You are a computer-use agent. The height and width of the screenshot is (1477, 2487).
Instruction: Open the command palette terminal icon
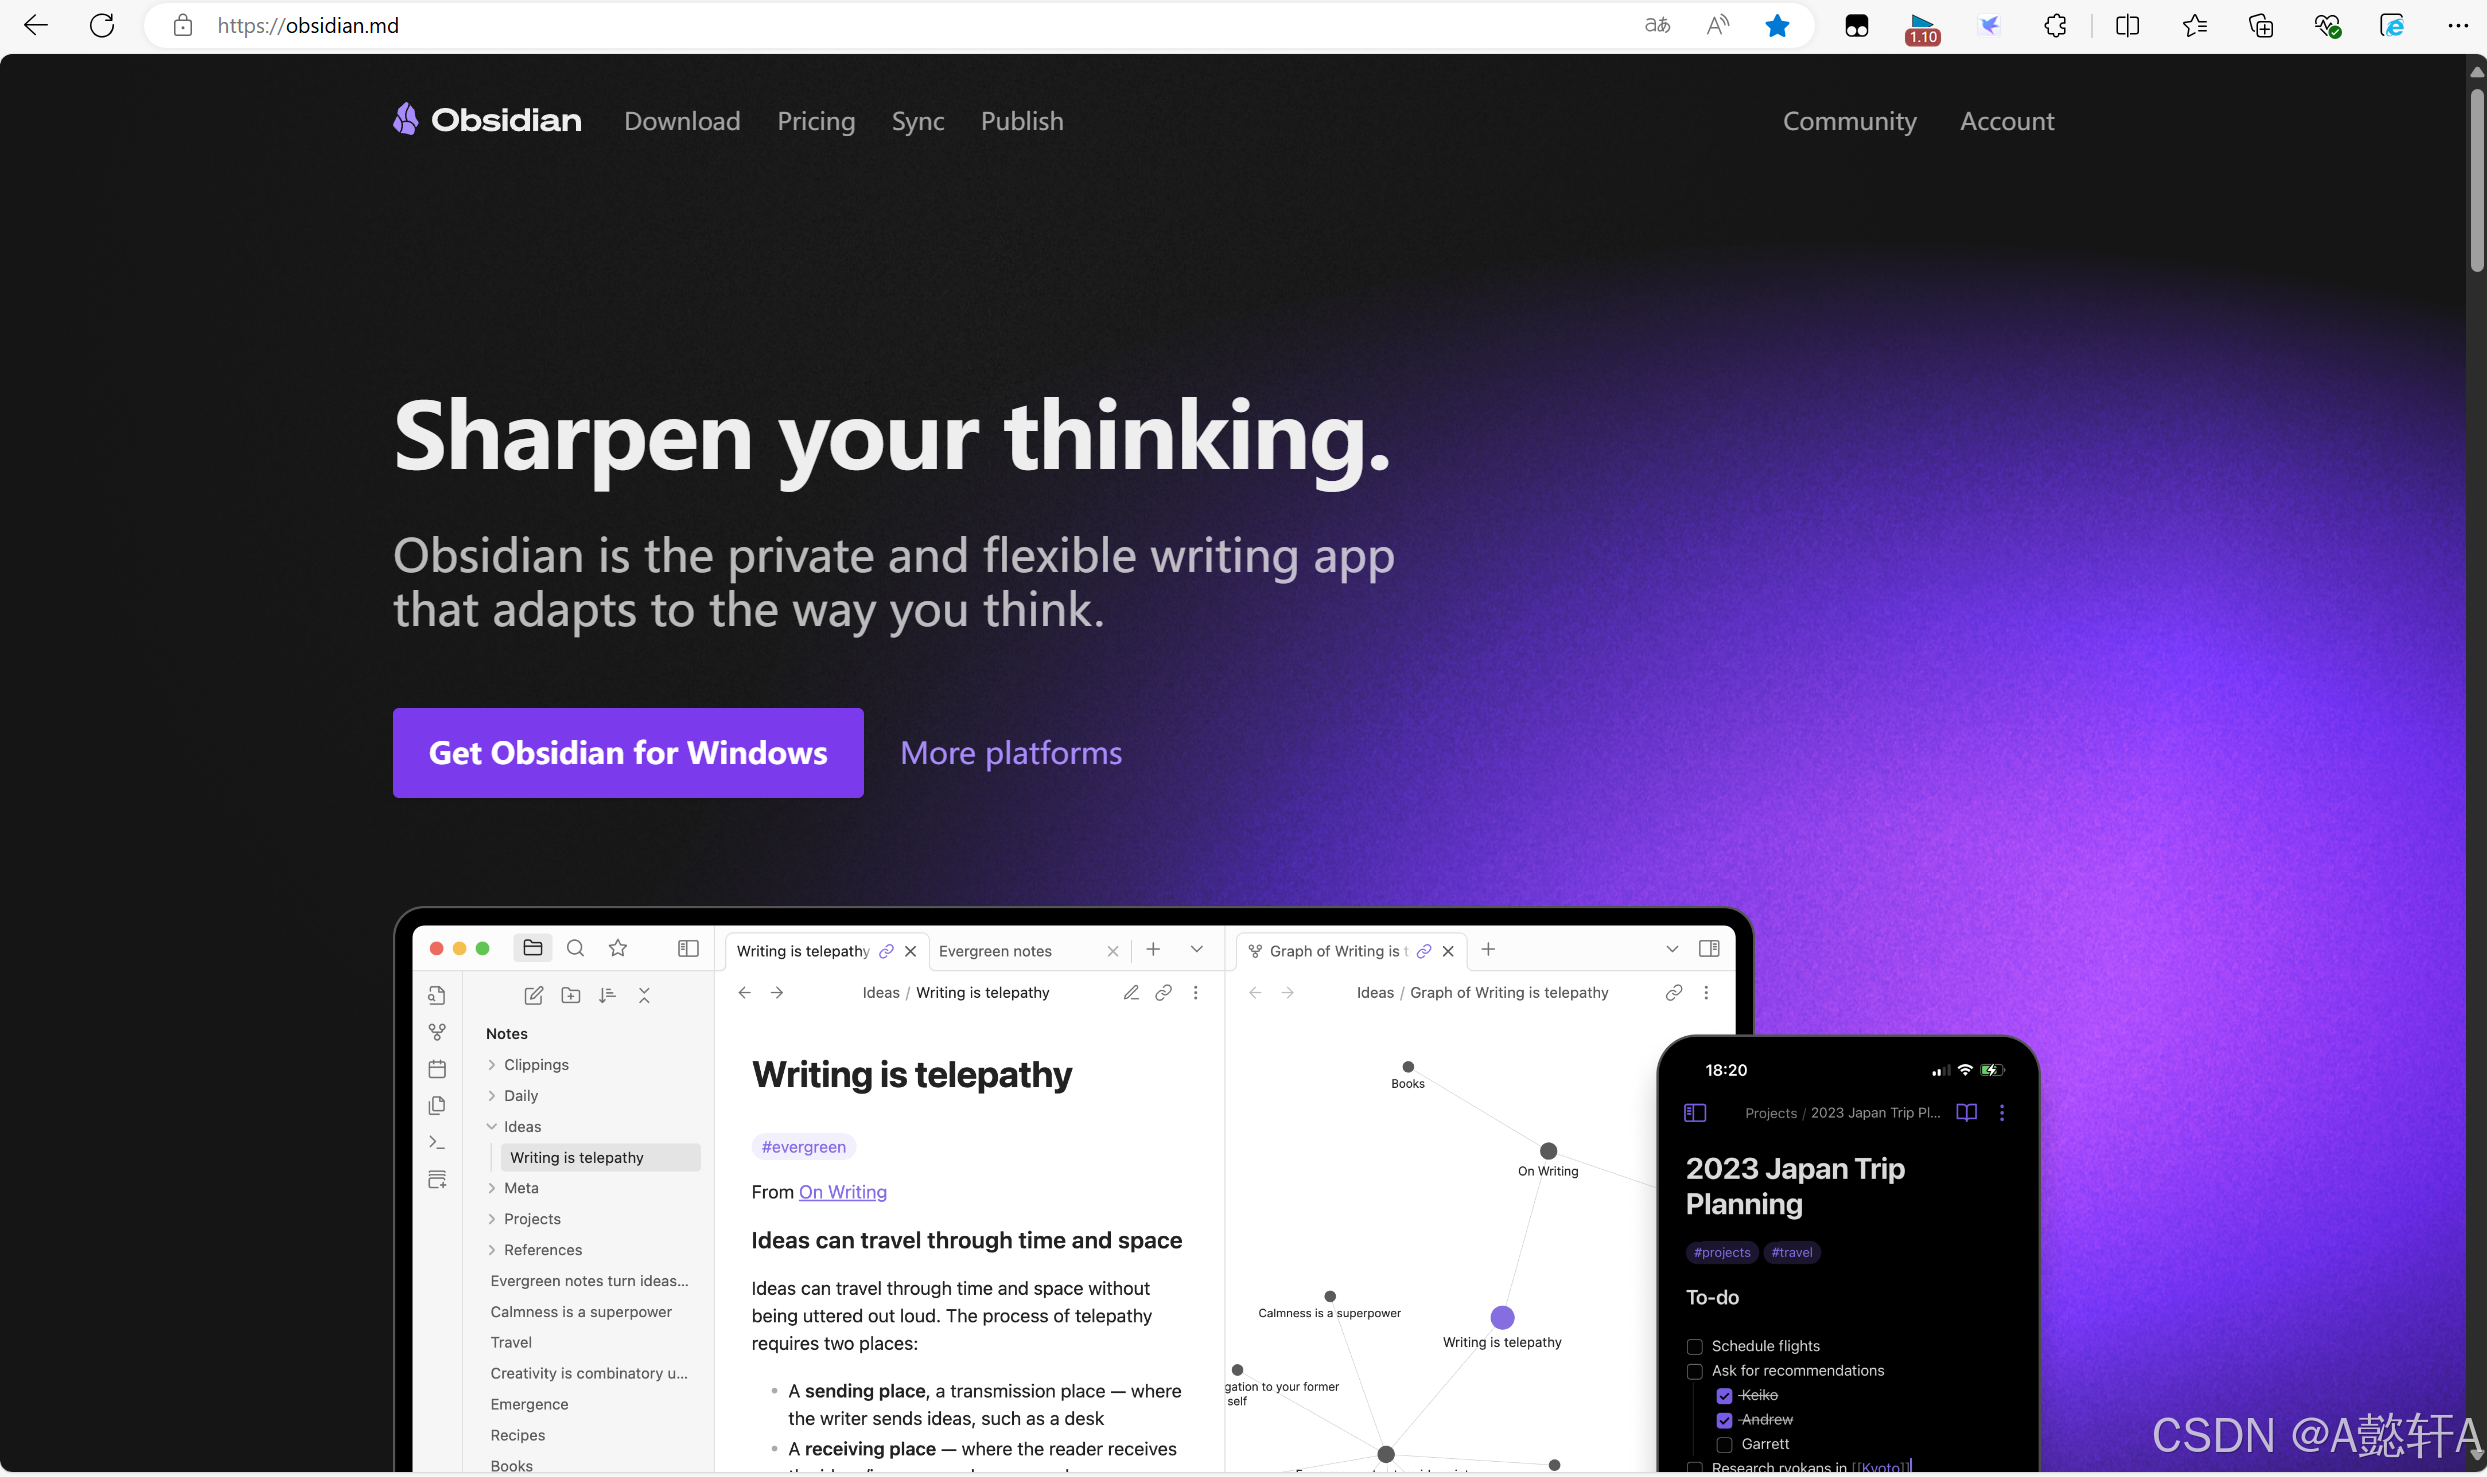pyautogui.click(x=437, y=1142)
